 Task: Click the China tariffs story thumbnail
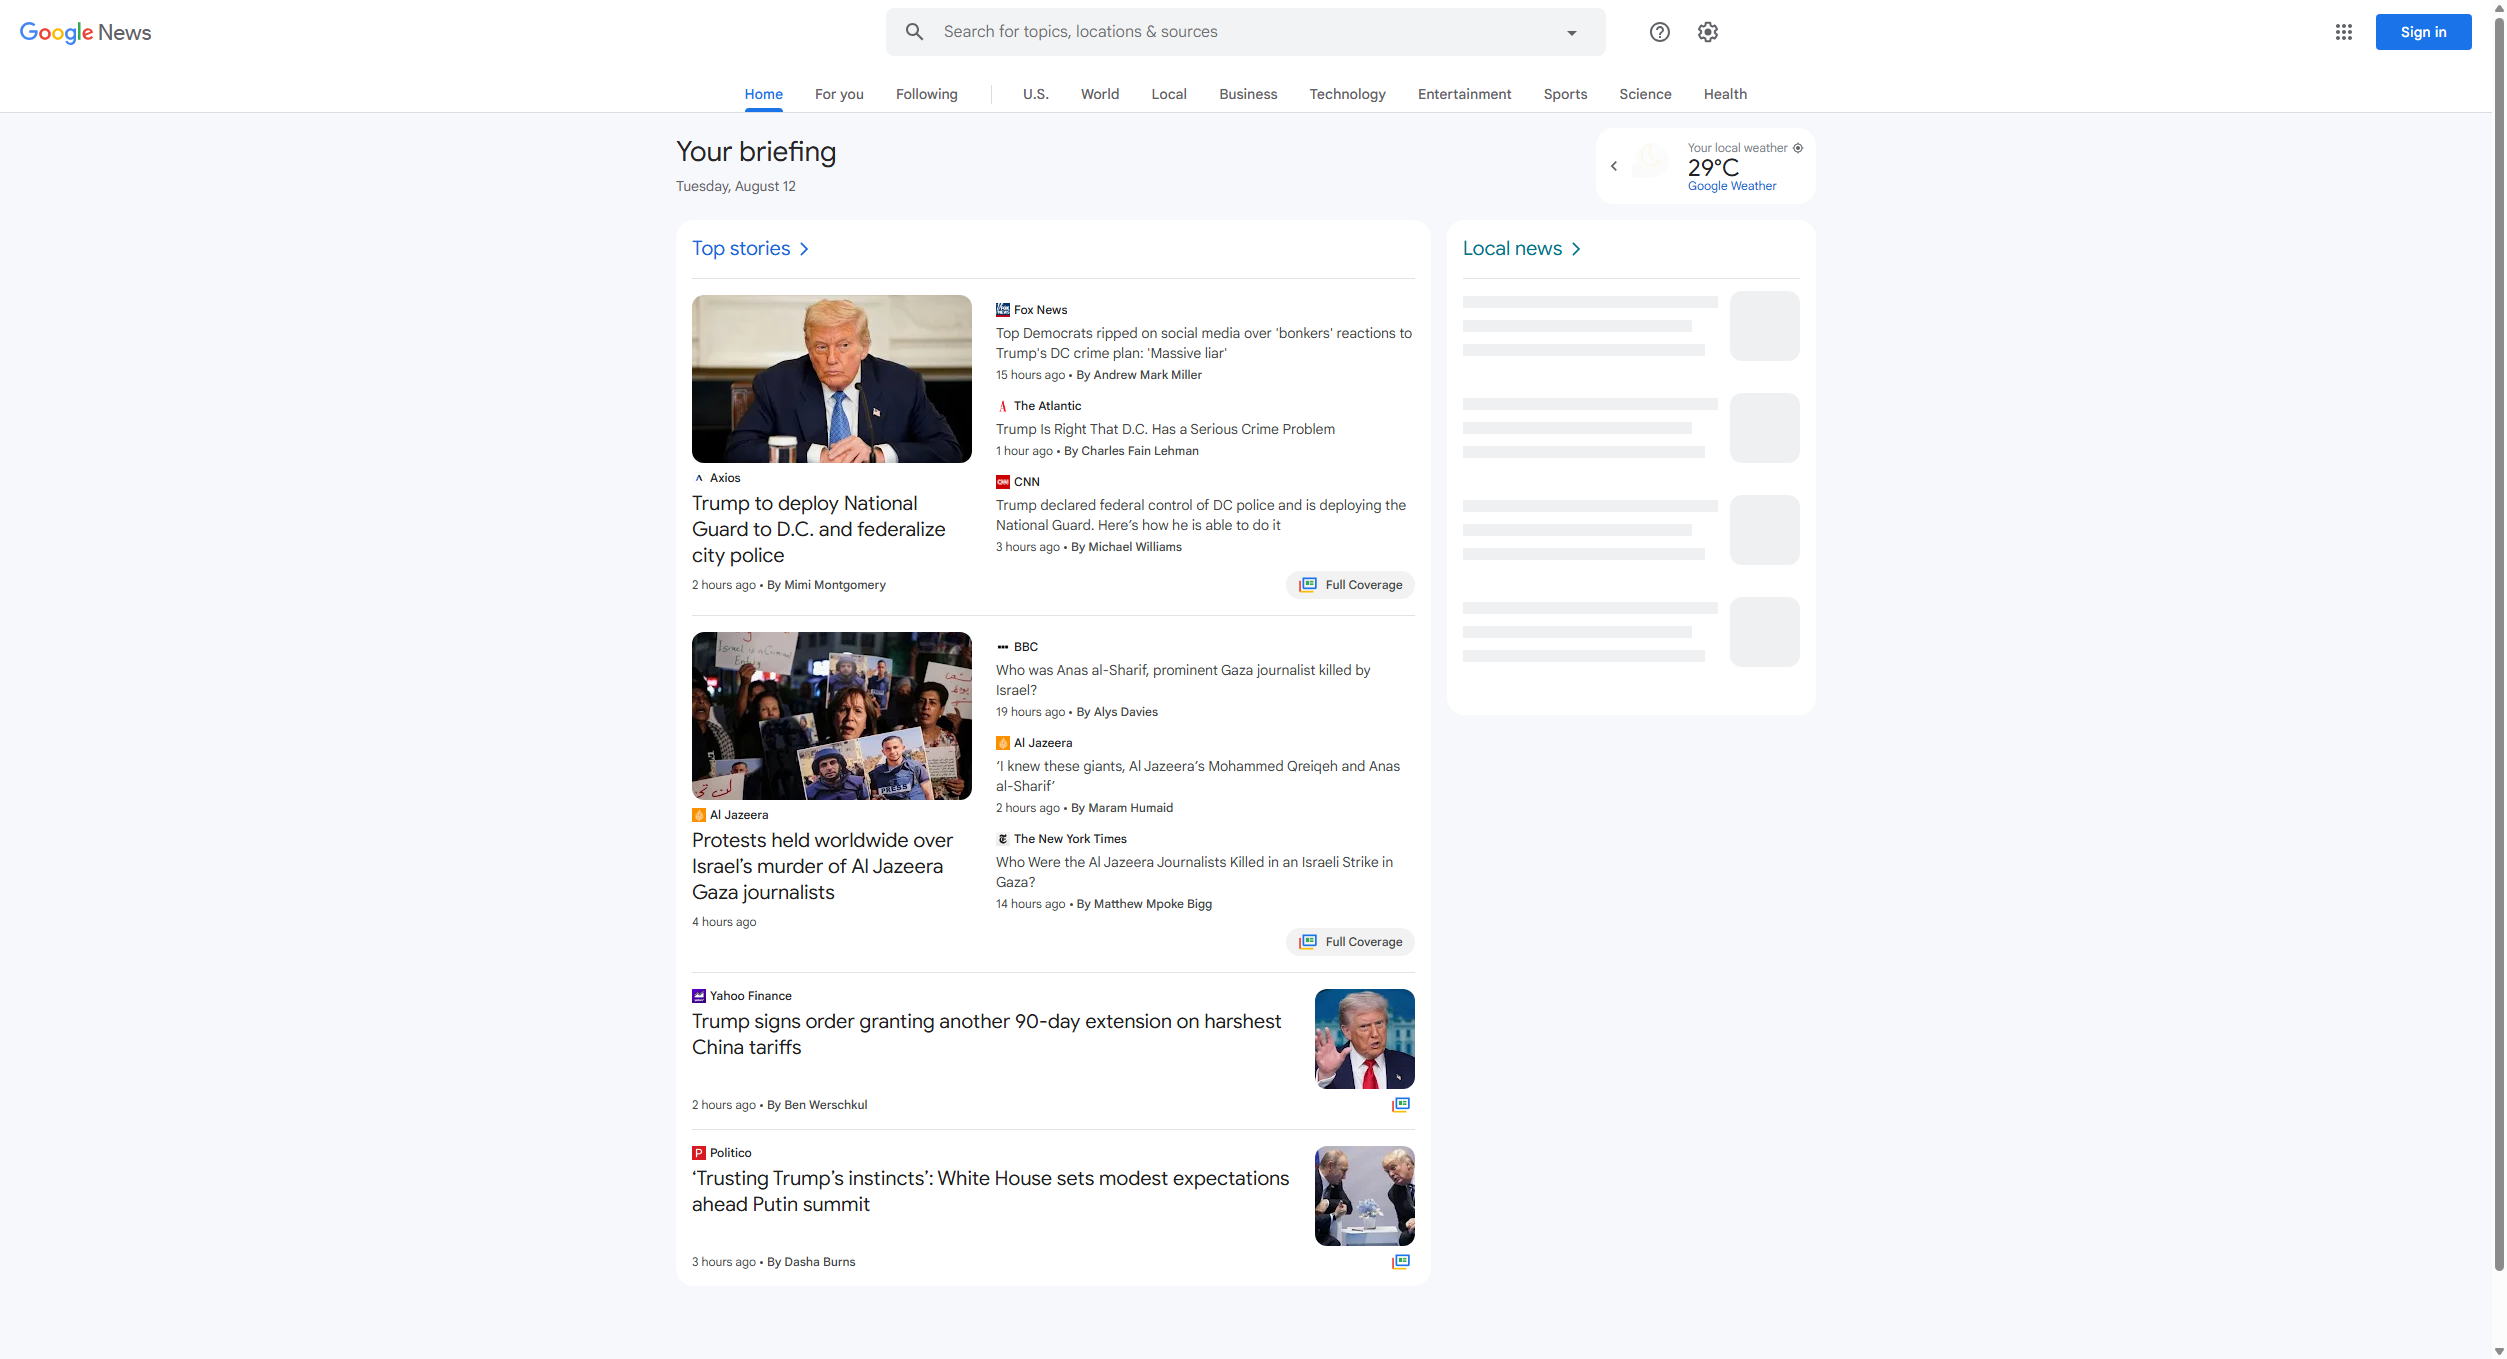1364,1039
